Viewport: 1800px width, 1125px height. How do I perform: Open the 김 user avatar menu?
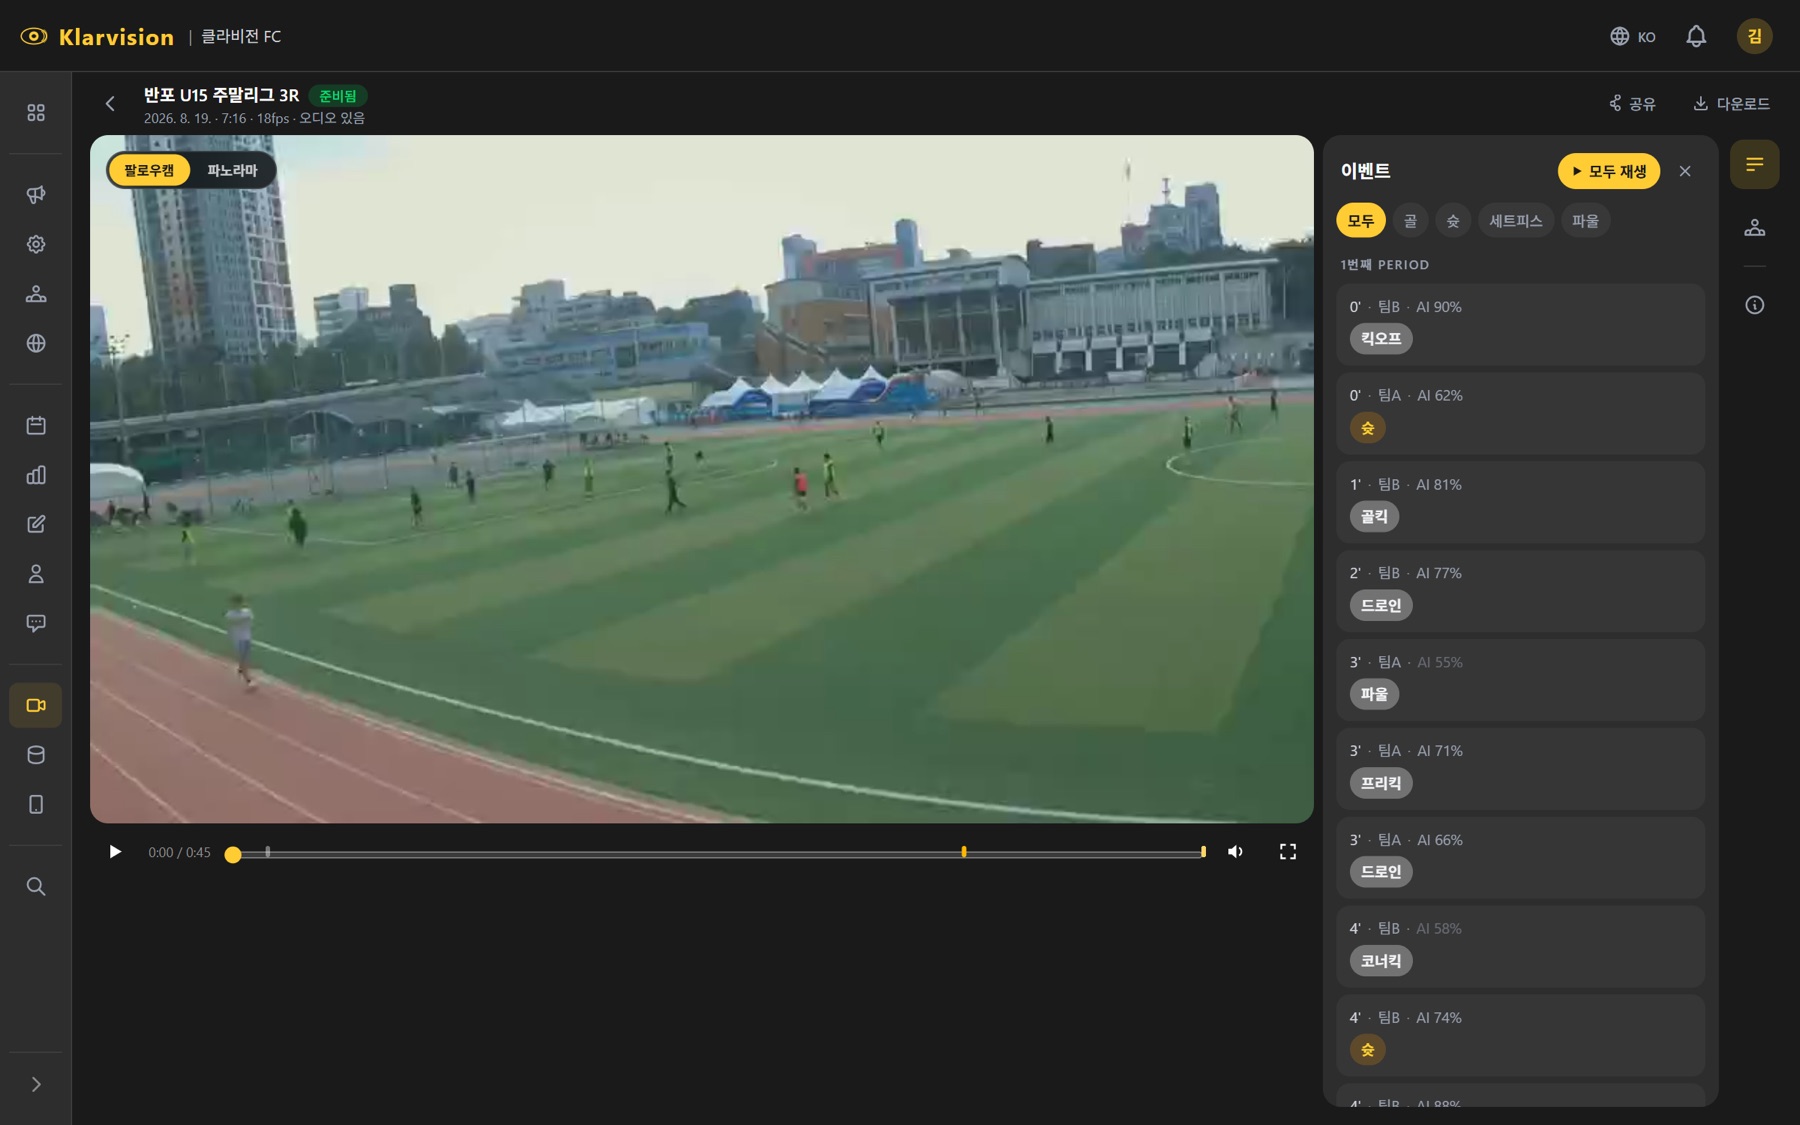(x=1755, y=36)
